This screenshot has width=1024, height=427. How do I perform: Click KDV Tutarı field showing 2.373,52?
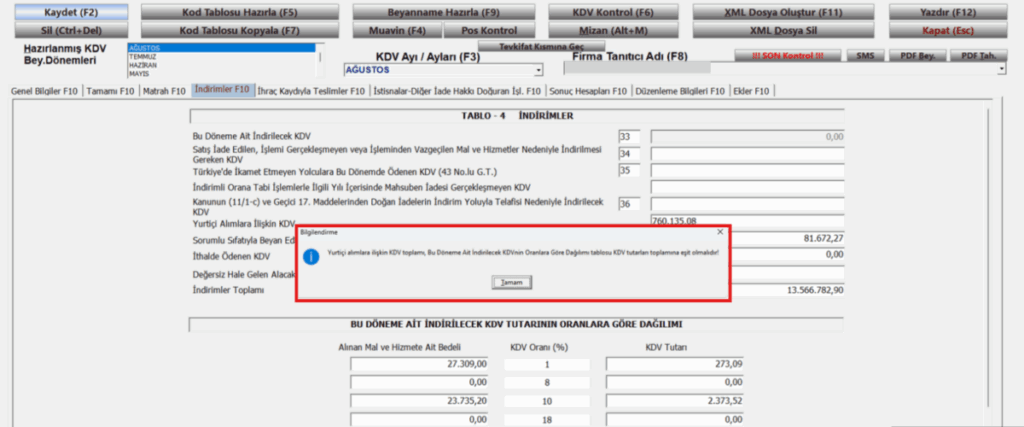coord(675,402)
